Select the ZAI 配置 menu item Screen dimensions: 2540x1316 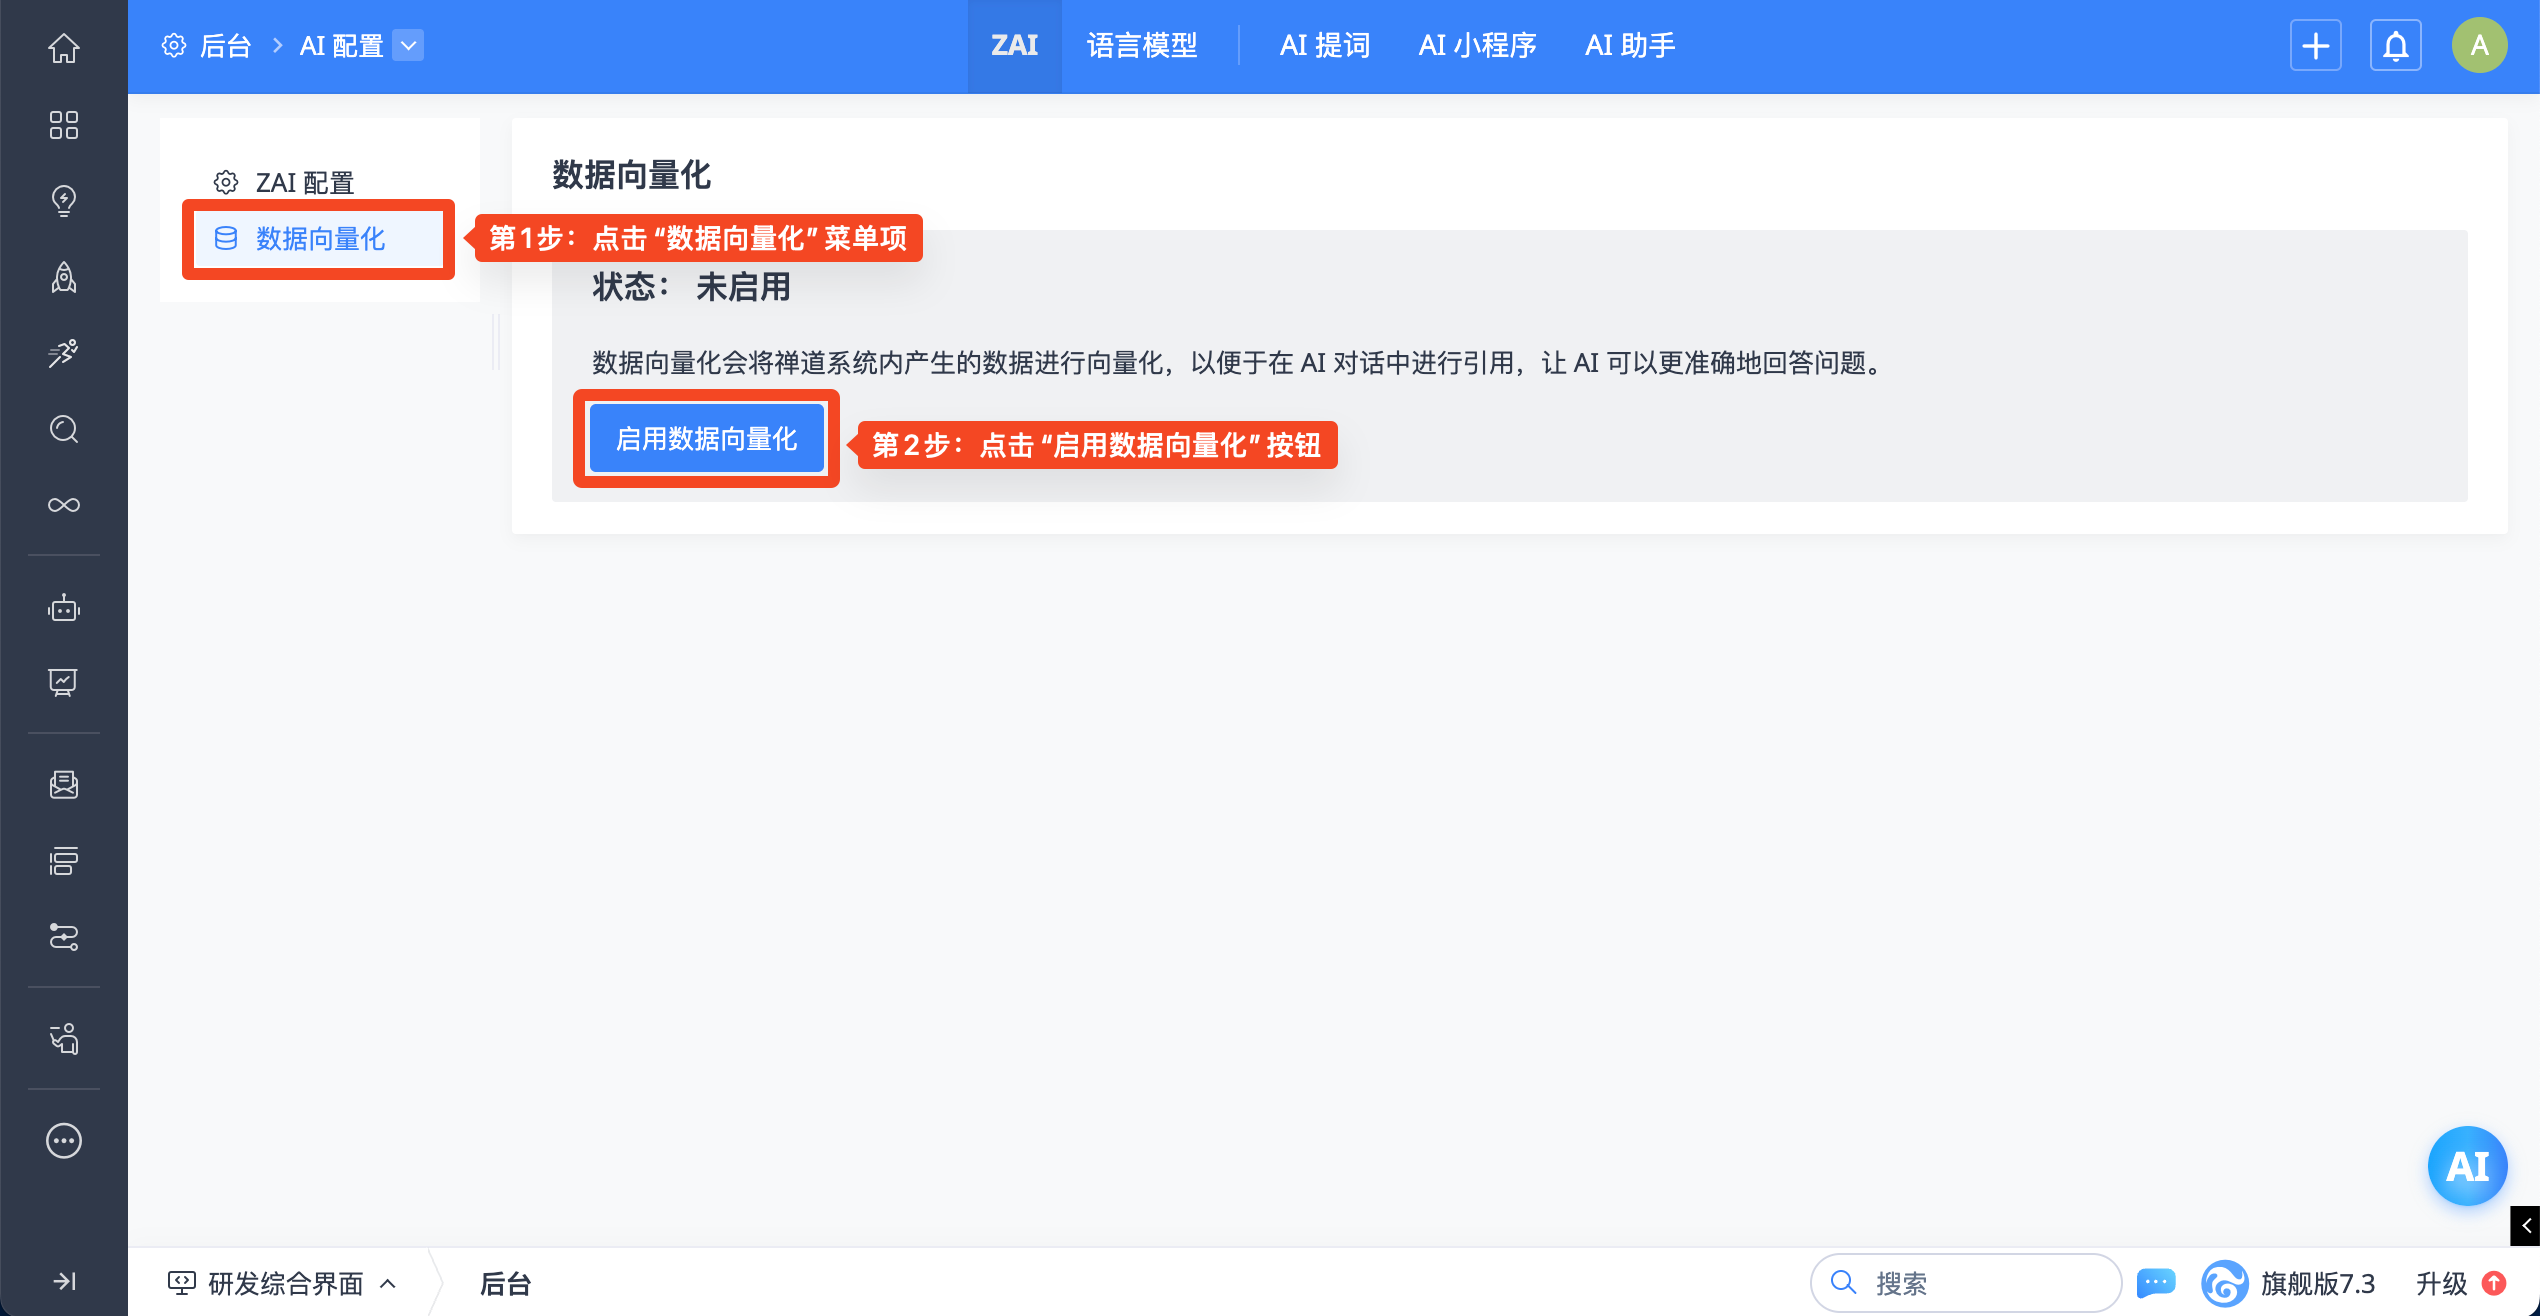click(x=304, y=183)
